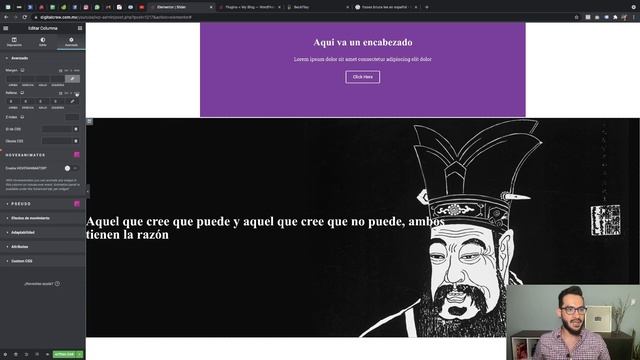640x360 pixels.
Task: Click the Relleno top value field
Action: click(x=13, y=101)
